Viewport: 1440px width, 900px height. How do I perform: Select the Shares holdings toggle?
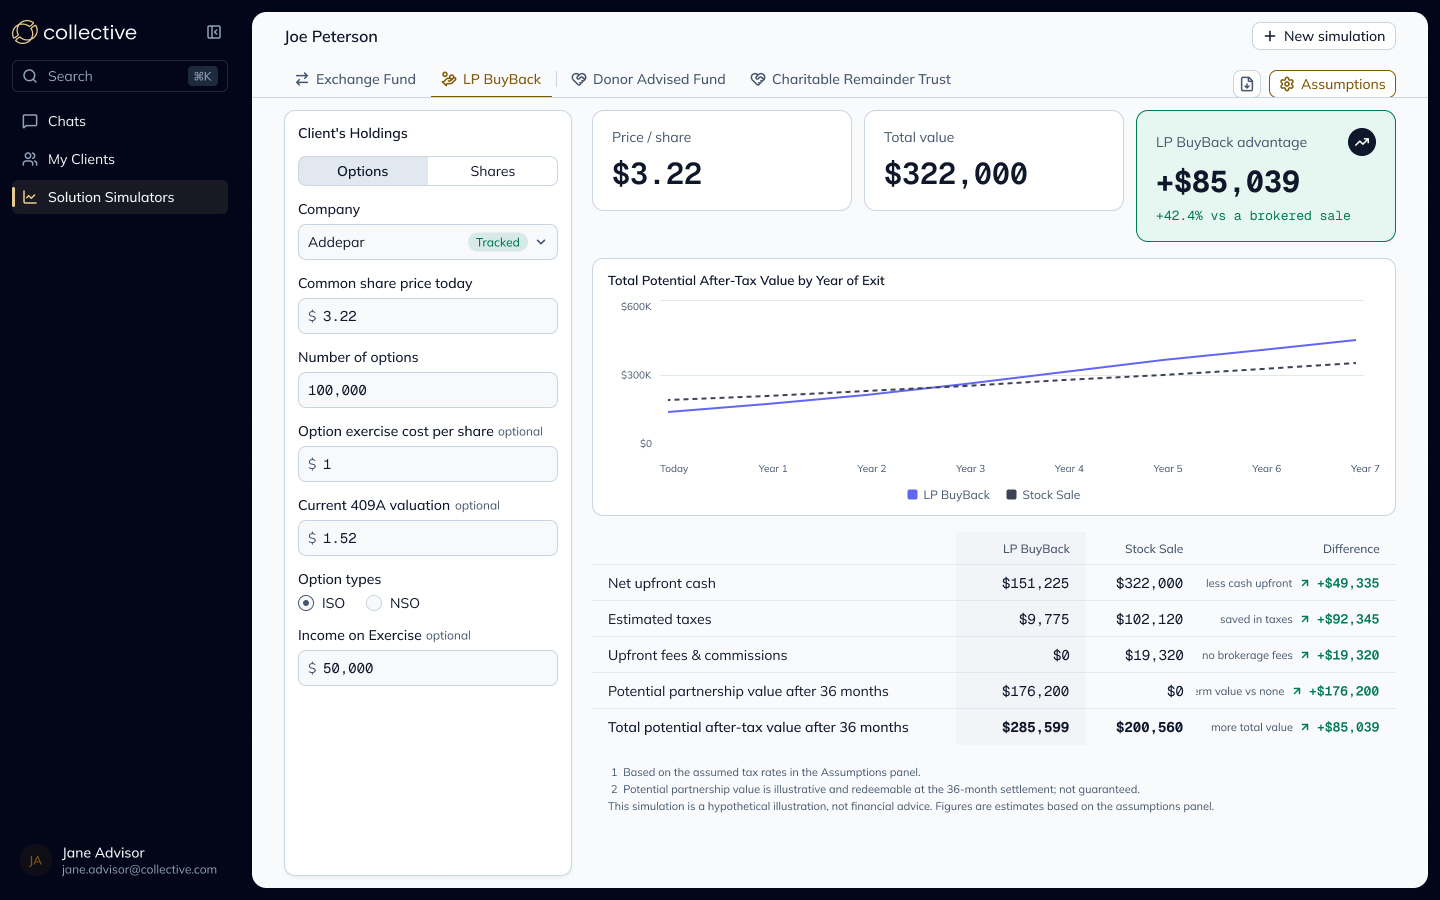[x=493, y=171]
